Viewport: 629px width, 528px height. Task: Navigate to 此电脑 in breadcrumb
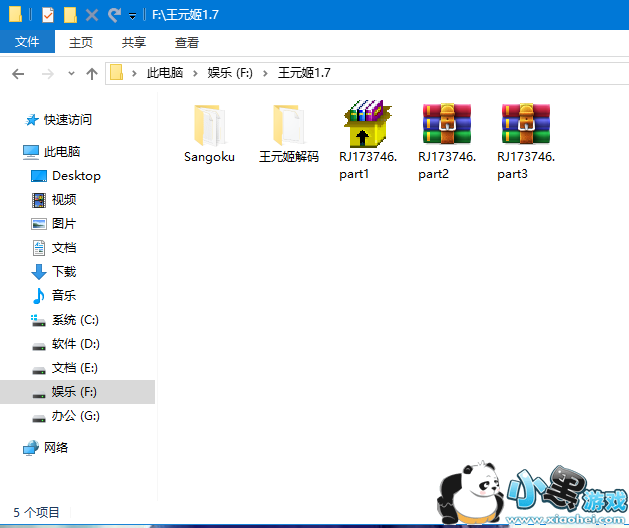165,73
